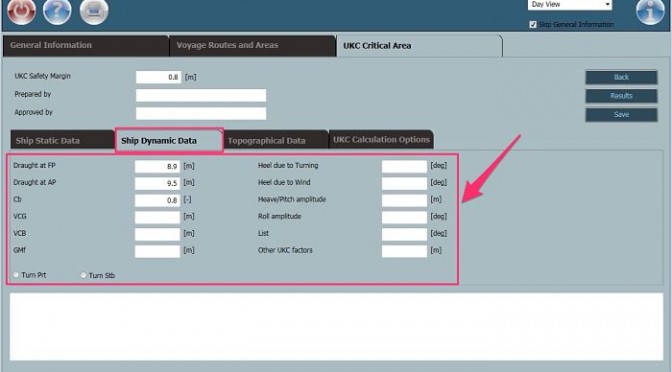
Task: Click the UKC Safety Margin field
Action: pyautogui.click(x=159, y=77)
